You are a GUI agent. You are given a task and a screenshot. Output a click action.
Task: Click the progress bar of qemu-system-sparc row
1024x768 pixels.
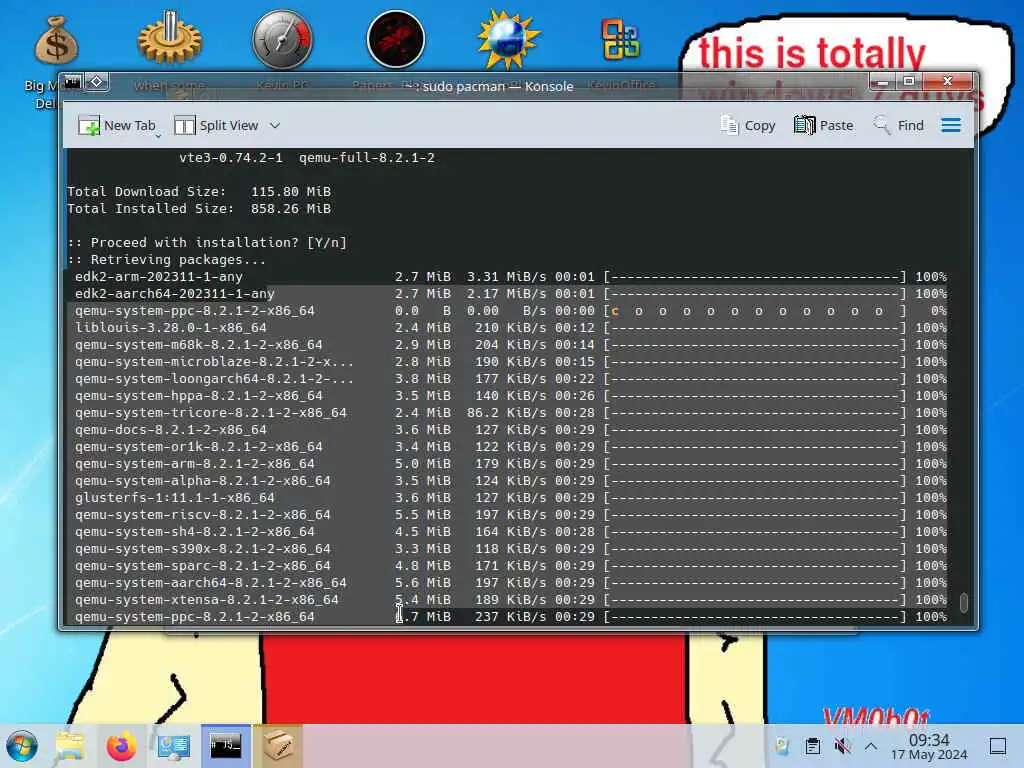tap(756, 566)
